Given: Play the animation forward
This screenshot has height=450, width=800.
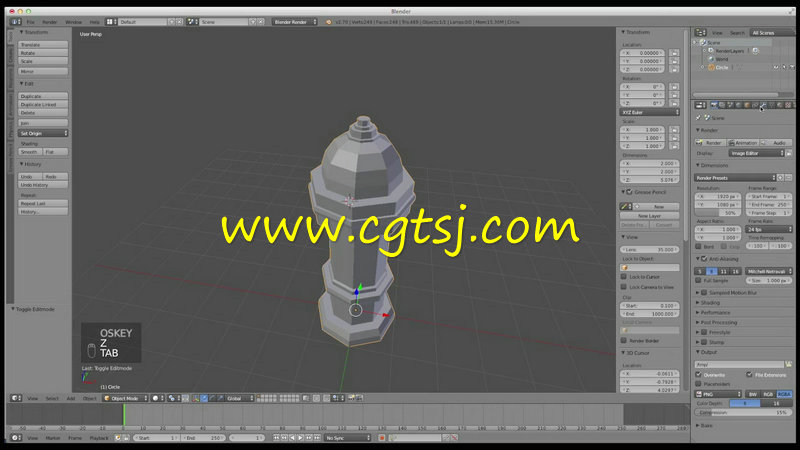Looking at the screenshot, I should point(301,438).
